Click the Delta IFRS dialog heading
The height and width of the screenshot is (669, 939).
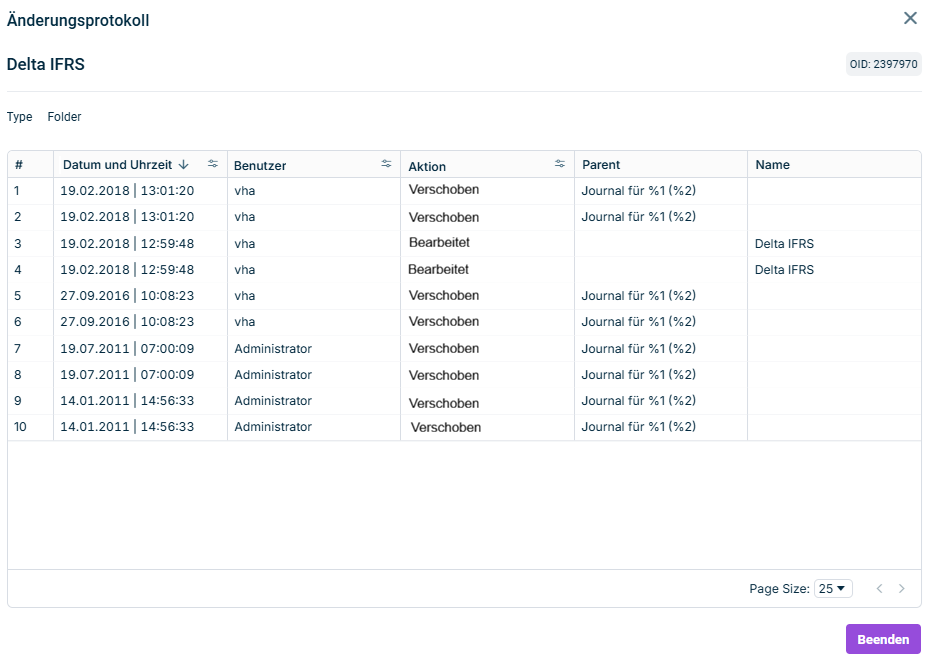pyautogui.click(x=46, y=65)
